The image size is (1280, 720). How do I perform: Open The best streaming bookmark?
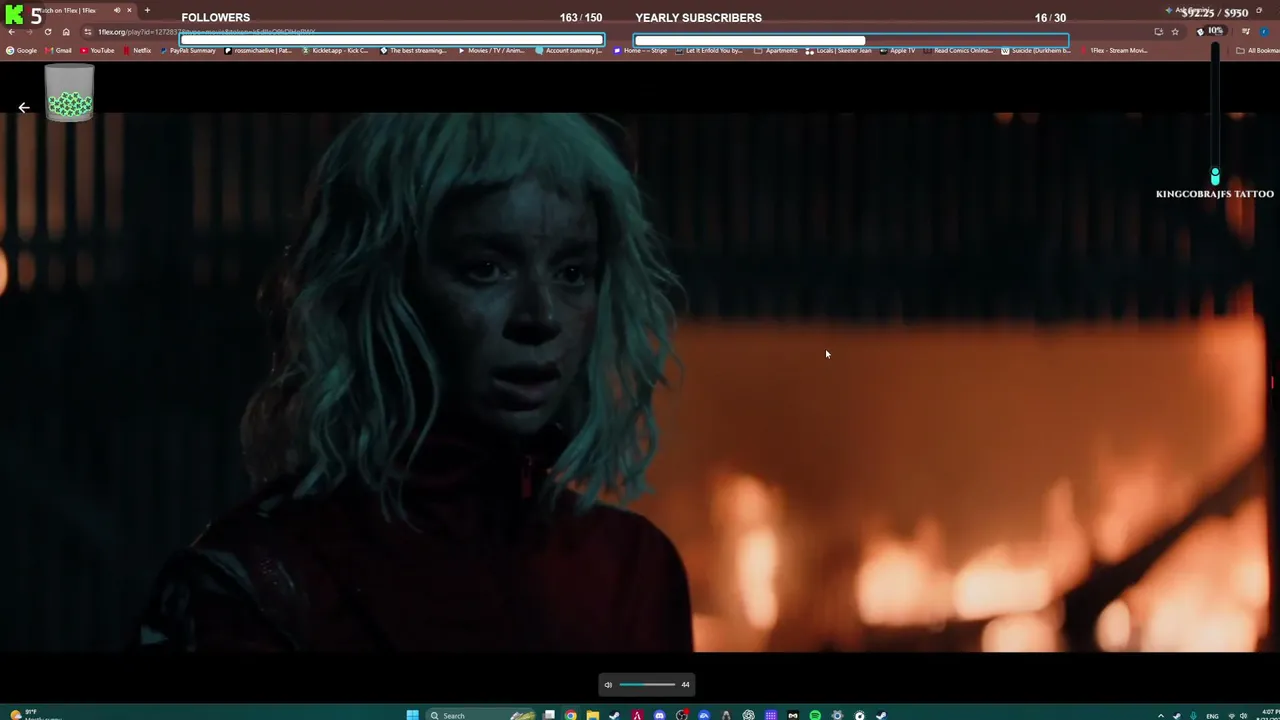click(x=413, y=50)
